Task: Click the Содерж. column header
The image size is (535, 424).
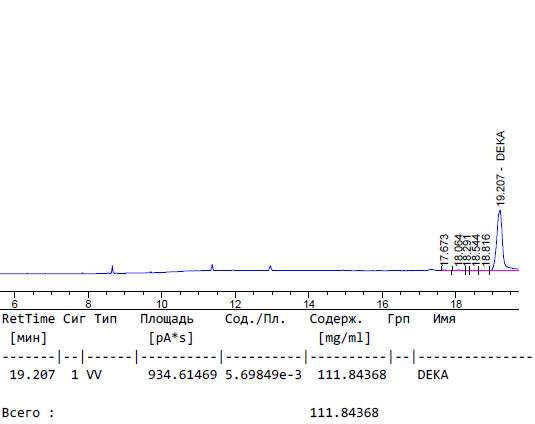Action: pyautogui.click(x=336, y=319)
